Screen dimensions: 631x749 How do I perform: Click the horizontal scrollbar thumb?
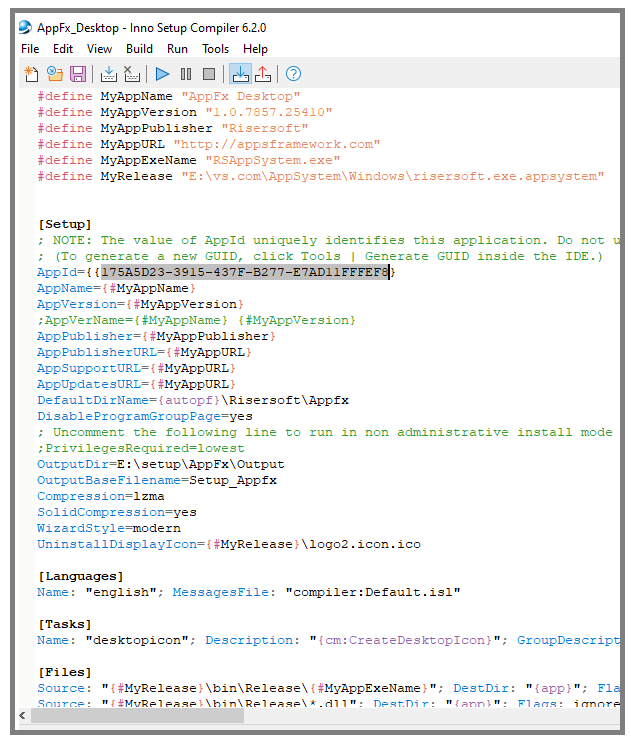click(x=138, y=716)
